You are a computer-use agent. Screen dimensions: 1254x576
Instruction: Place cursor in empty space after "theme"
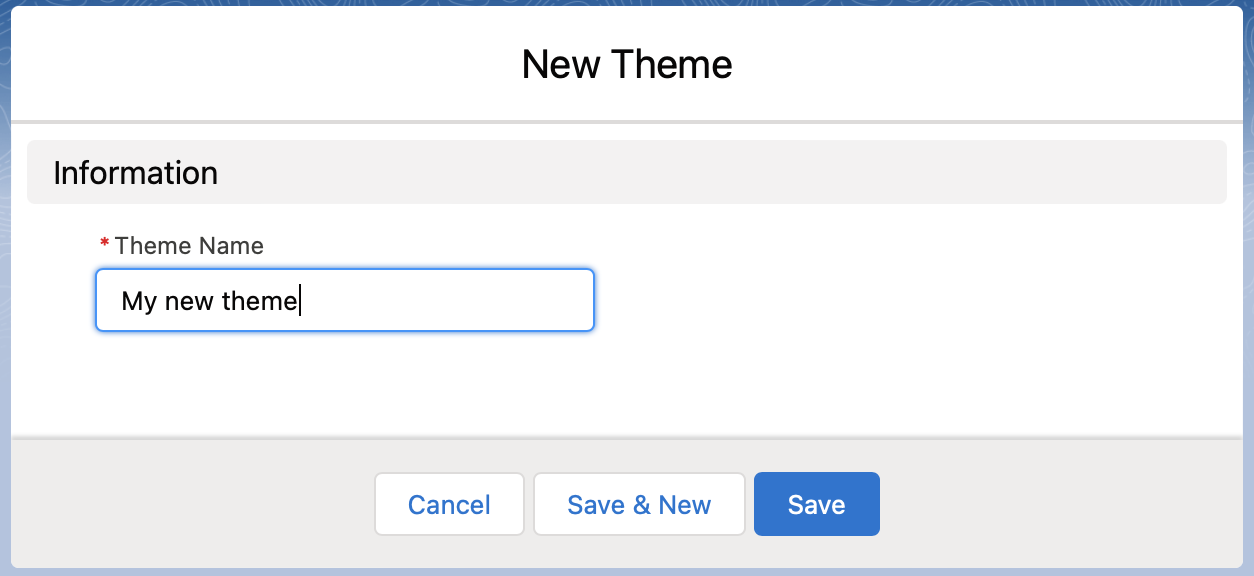[x=450, y=300]
